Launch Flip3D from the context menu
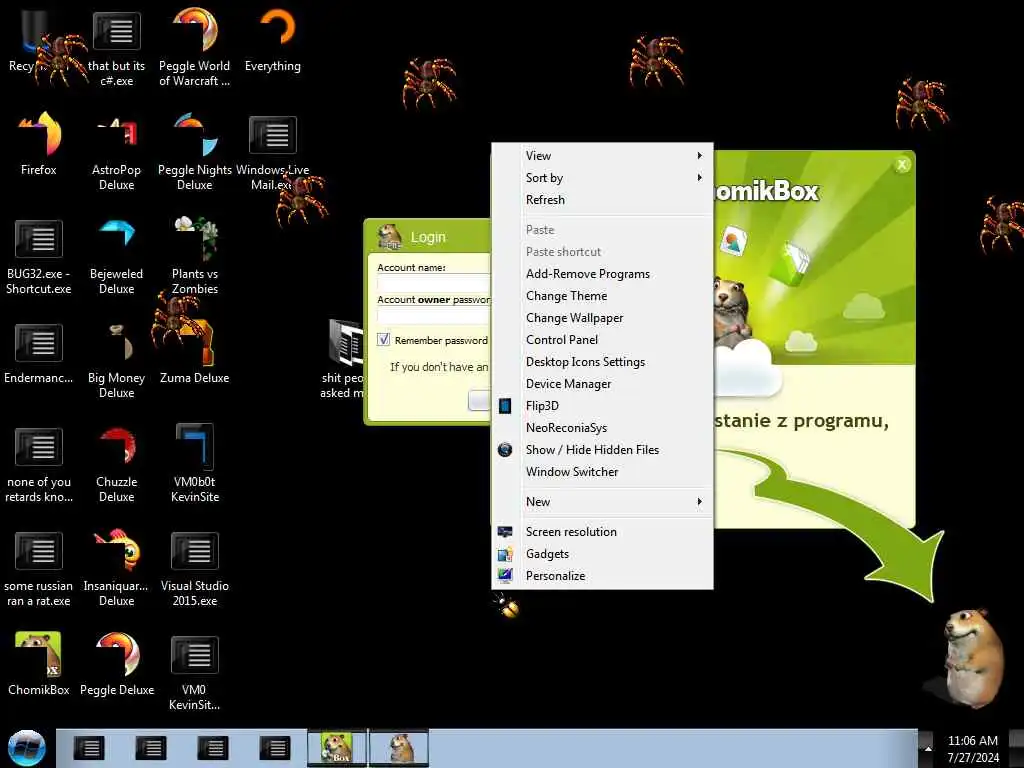Viewport: 1024px width, 768px height. click(x=602, y=406)
